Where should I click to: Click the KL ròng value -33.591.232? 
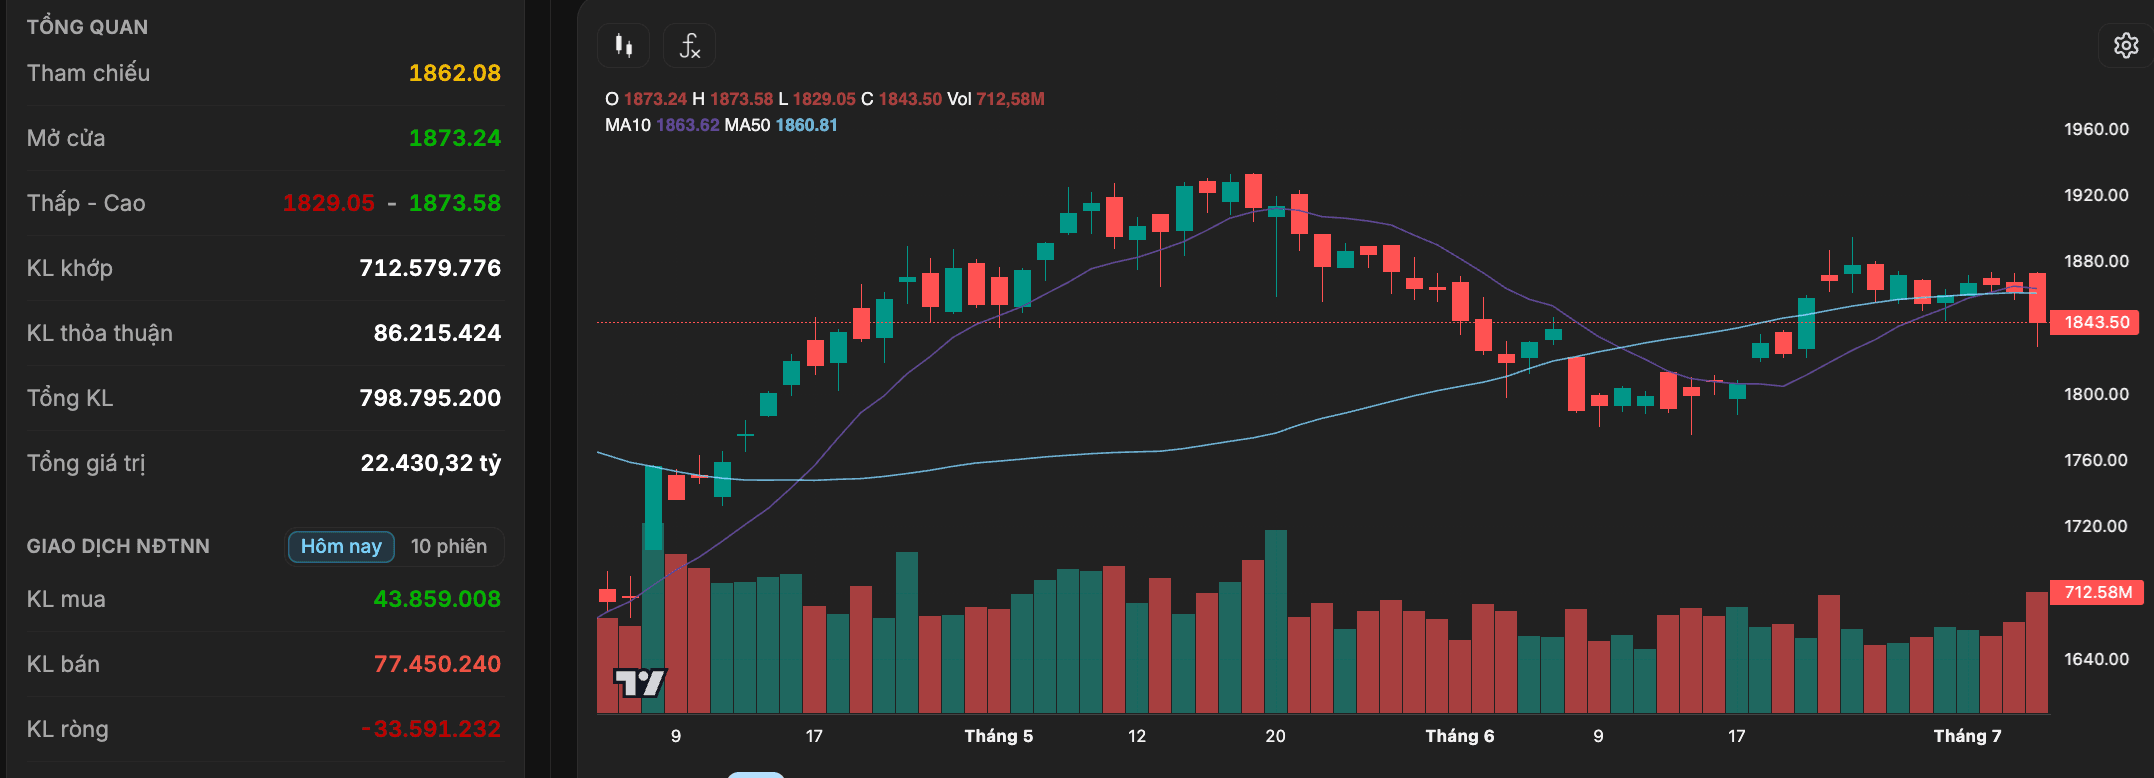(430, 729)
